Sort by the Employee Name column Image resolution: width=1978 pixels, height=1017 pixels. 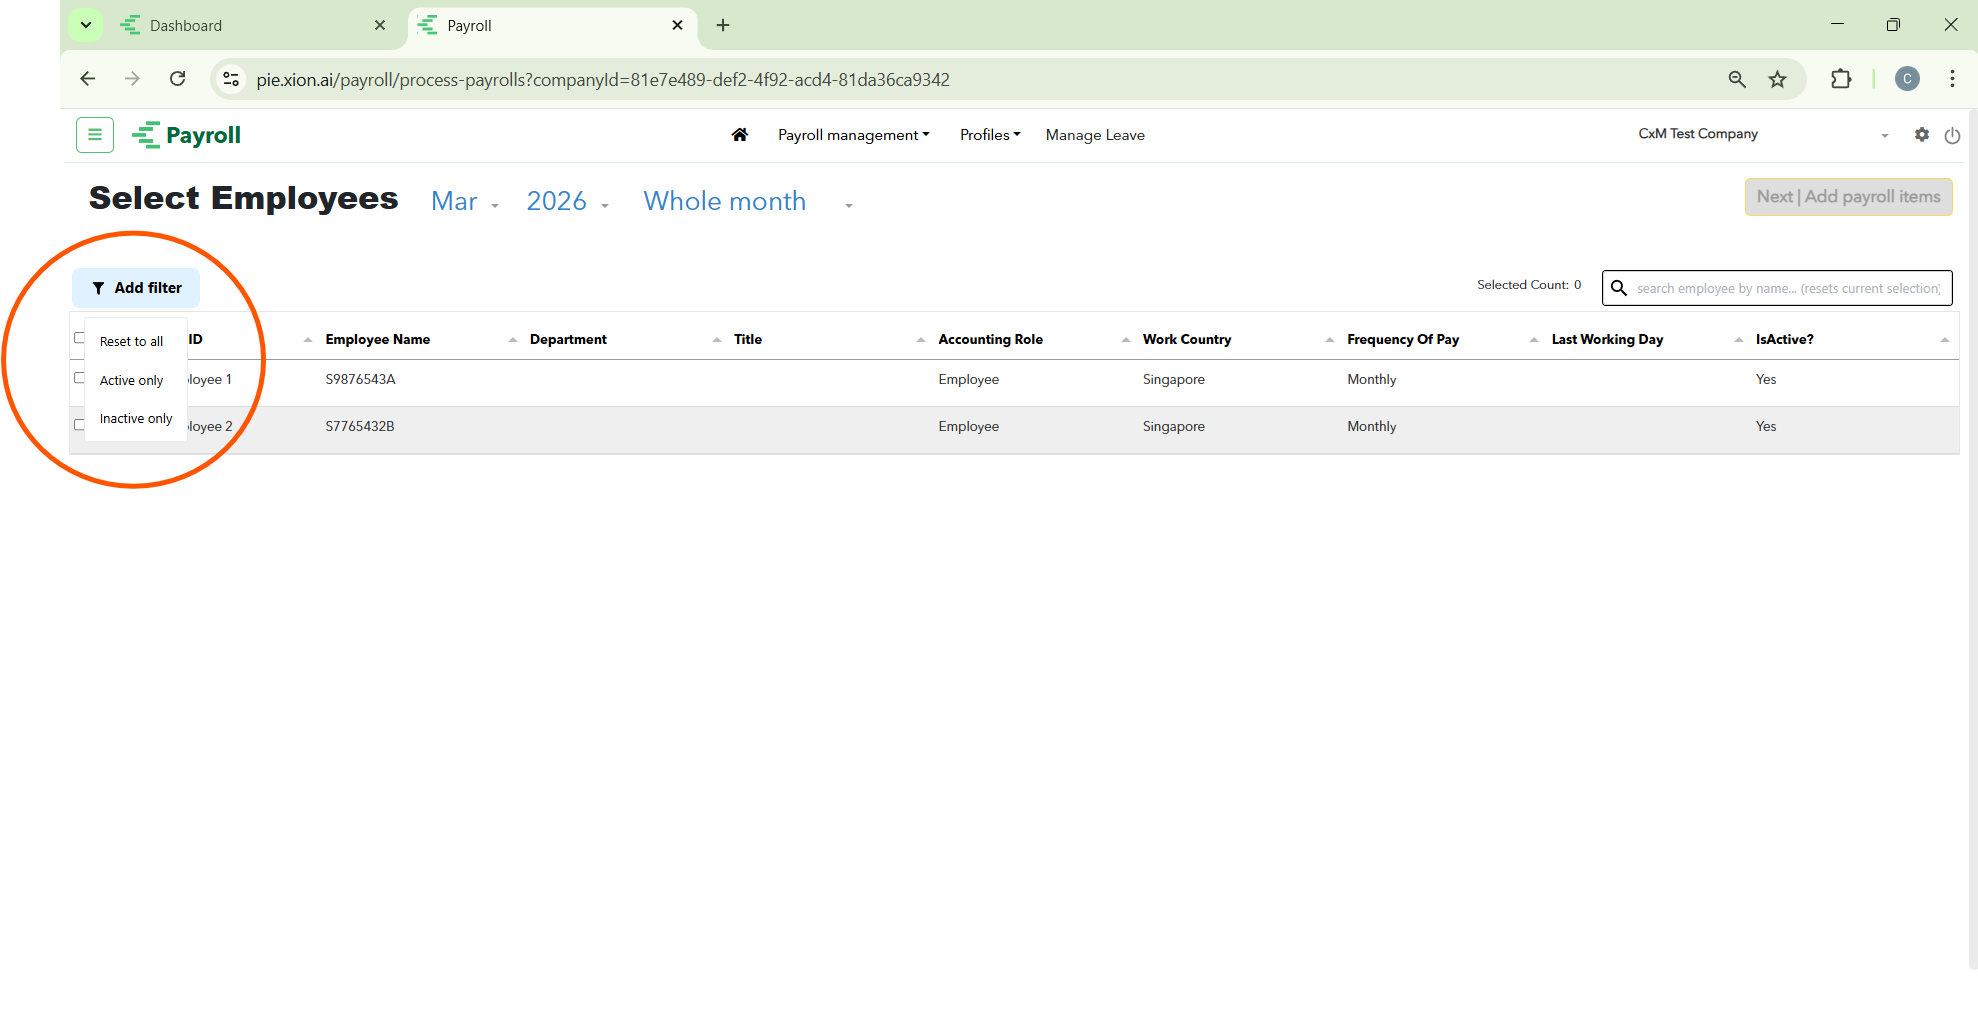pos(378,340)
